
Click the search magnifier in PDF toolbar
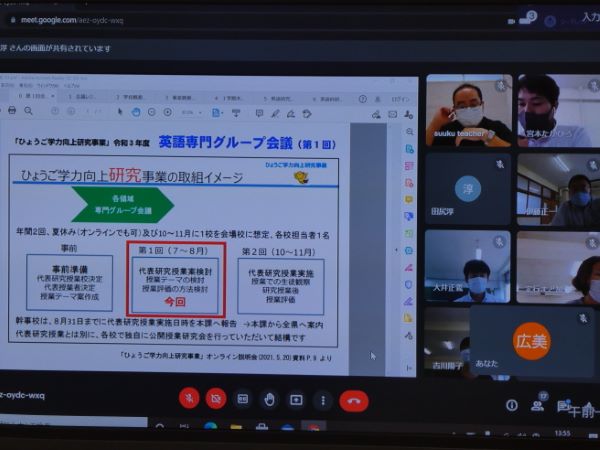click(29, 111)
